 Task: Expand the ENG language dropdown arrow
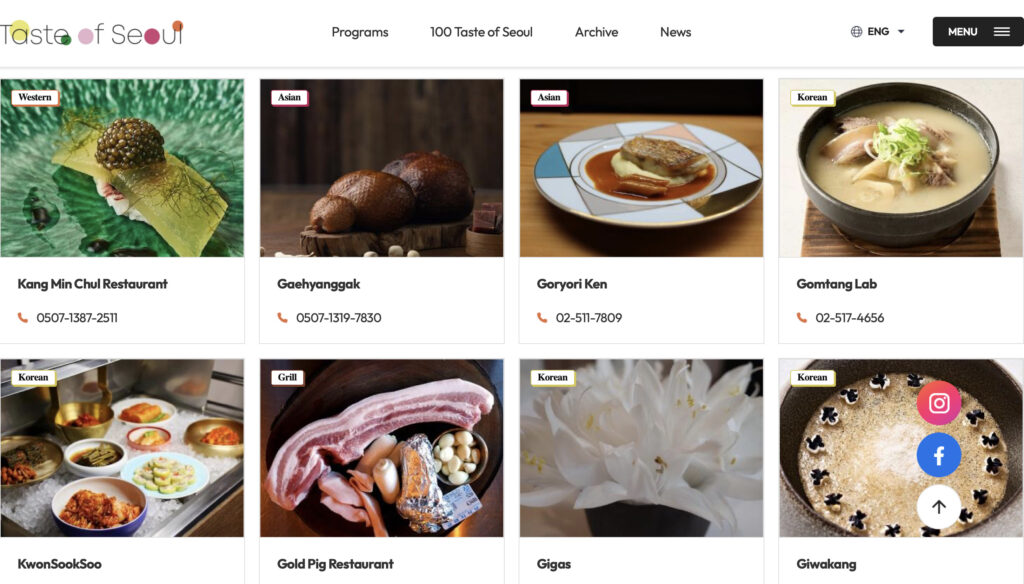point(901,31)
